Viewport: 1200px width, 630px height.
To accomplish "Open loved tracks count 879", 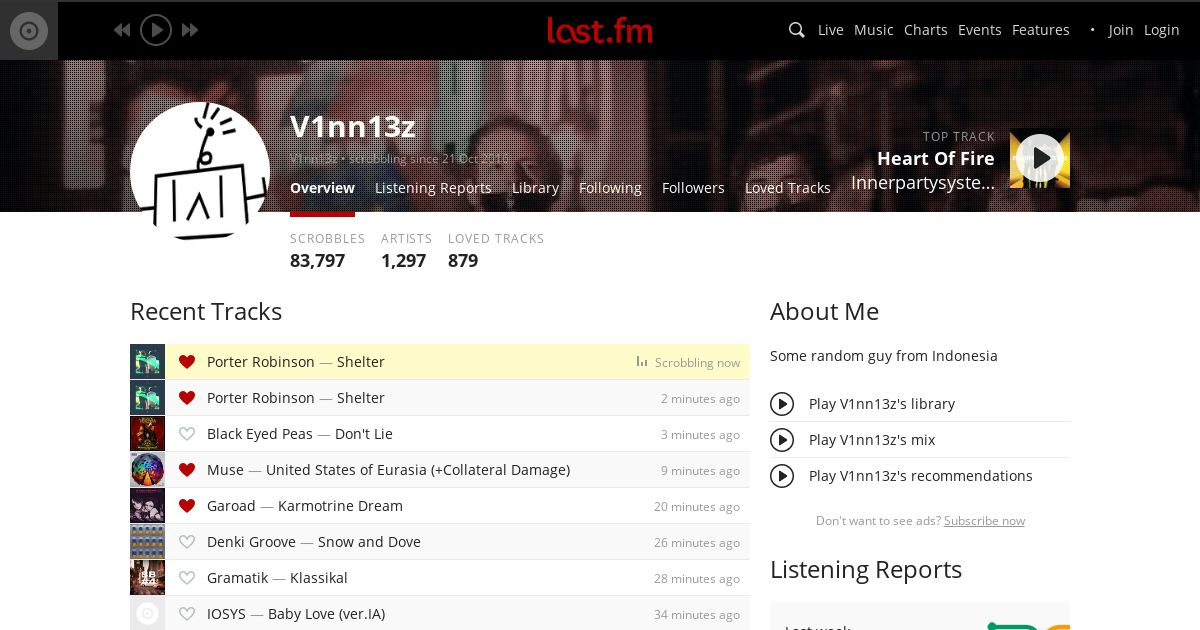I will [x=463, y=261].
